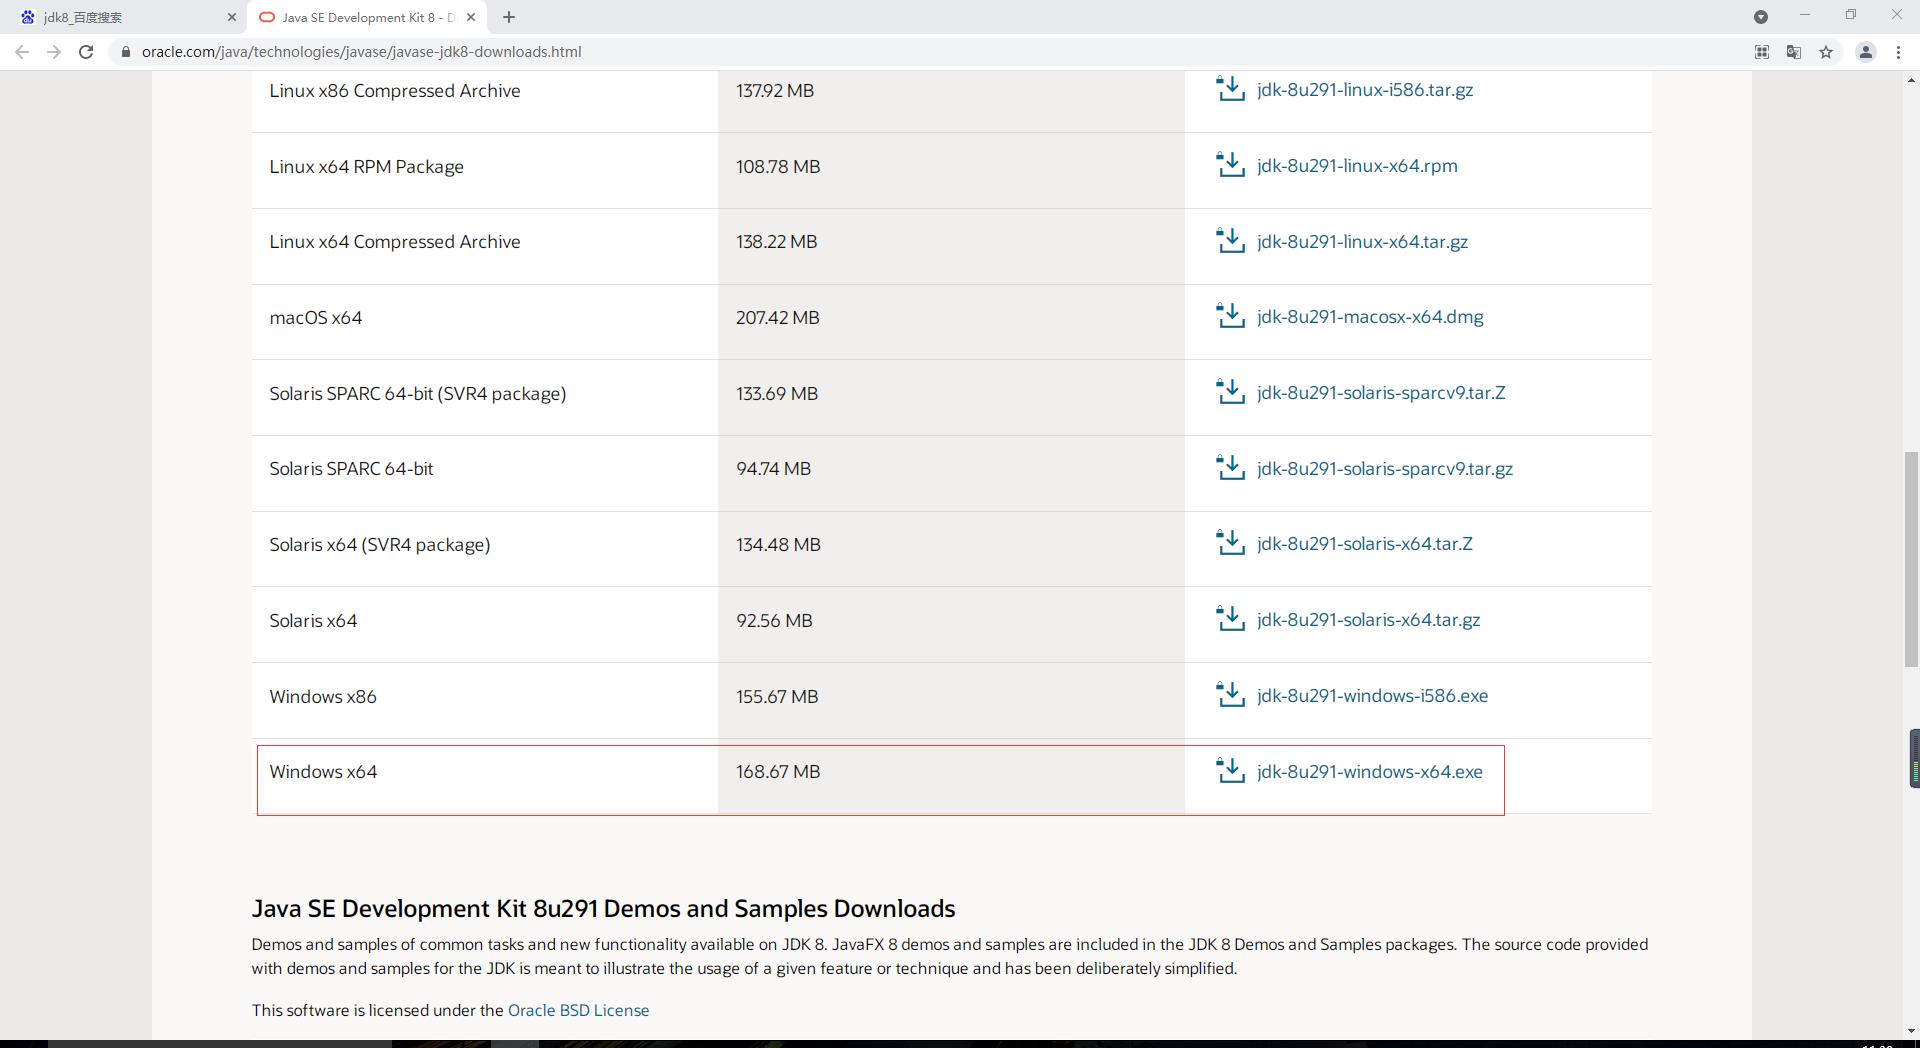Open the tab search dropdown button

1761,17
